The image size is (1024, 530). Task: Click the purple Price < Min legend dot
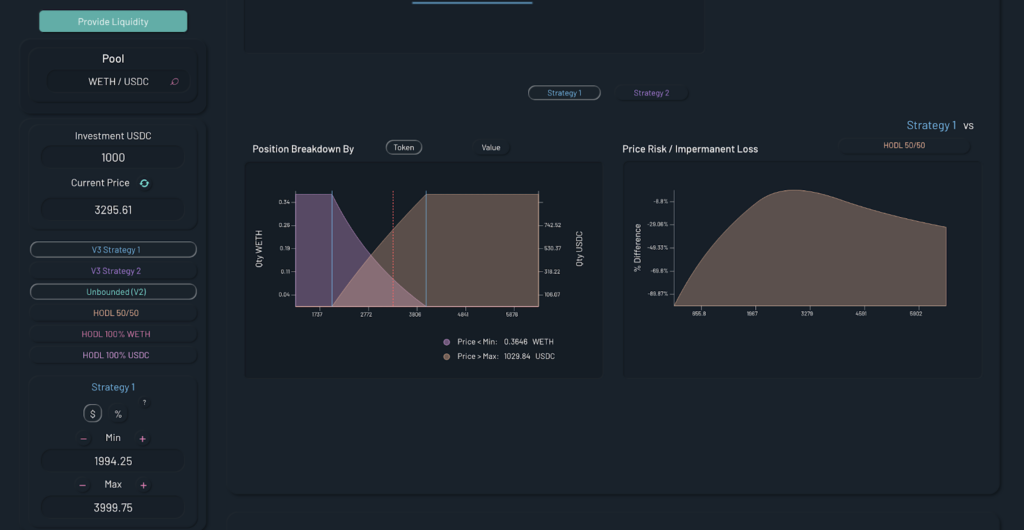coord(447,342)
